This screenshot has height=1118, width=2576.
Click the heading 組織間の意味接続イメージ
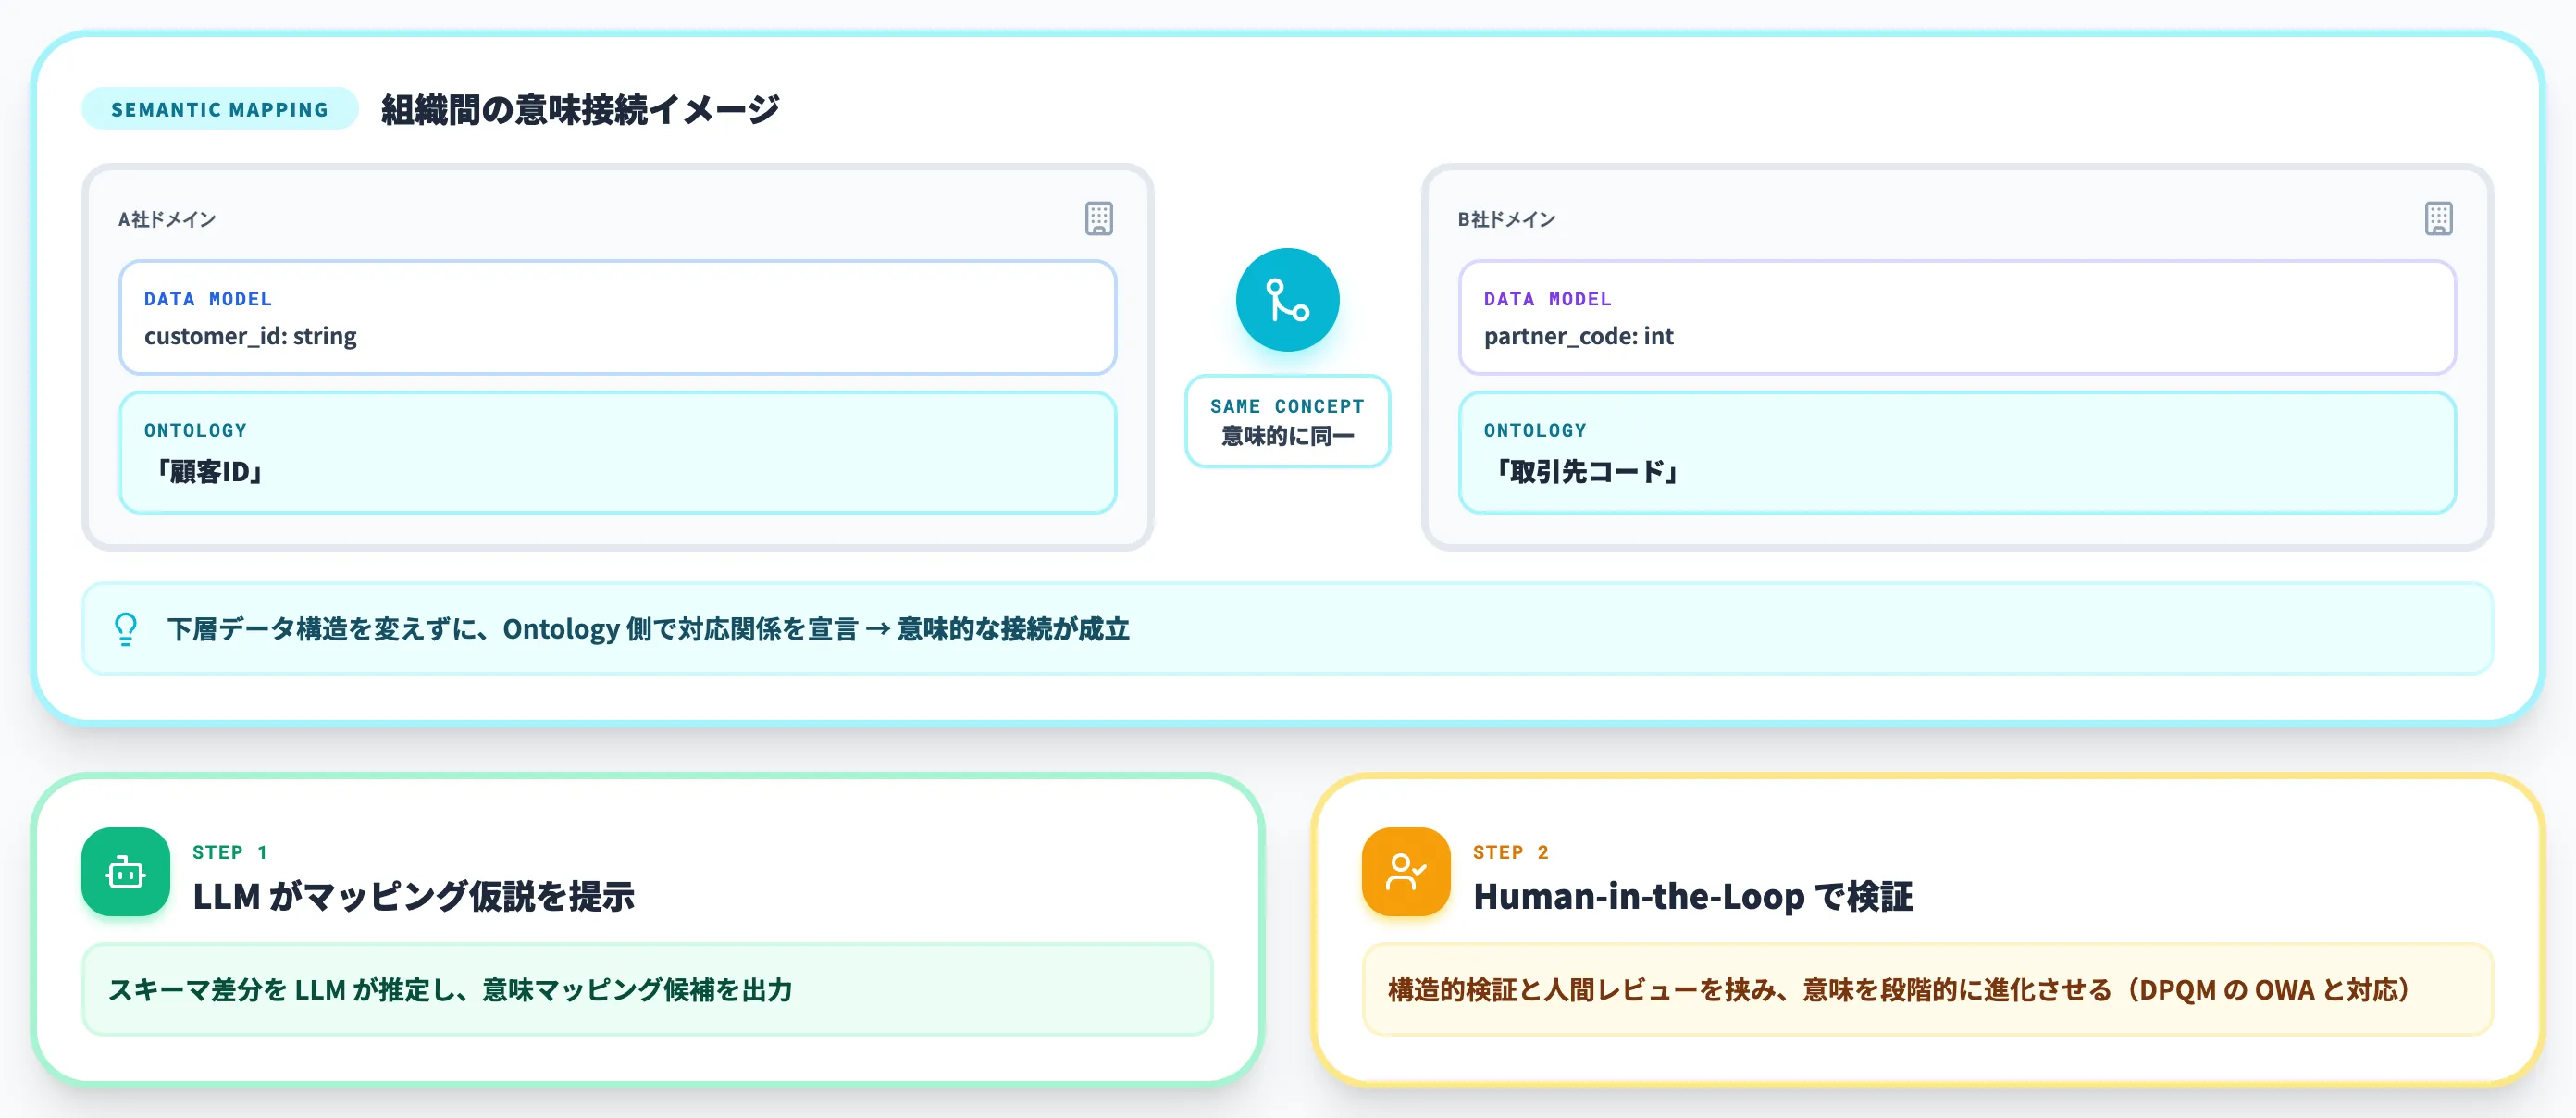[580, 109]
